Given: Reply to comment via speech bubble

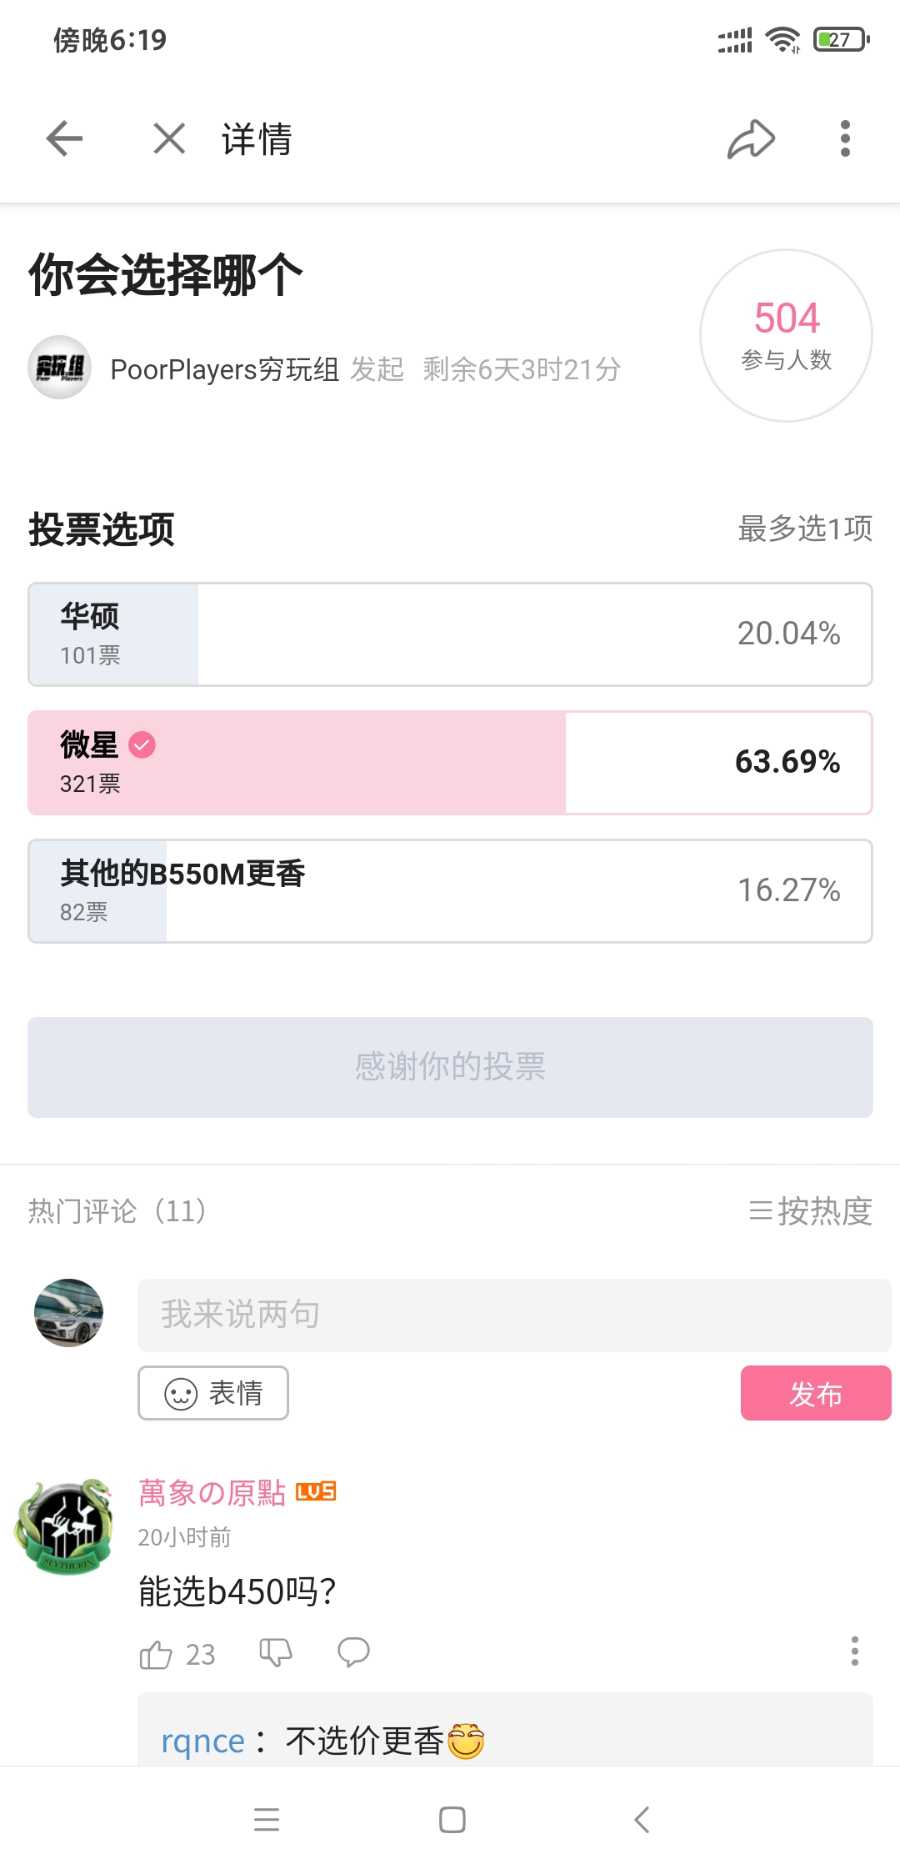Looking at the screenshot, I should 353,1653.
